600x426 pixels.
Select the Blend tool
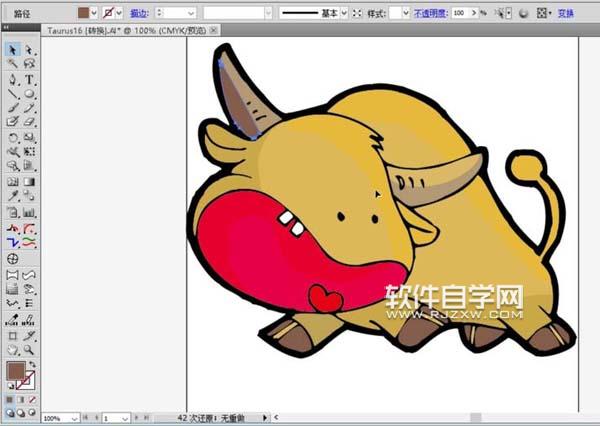pos(29,196)
